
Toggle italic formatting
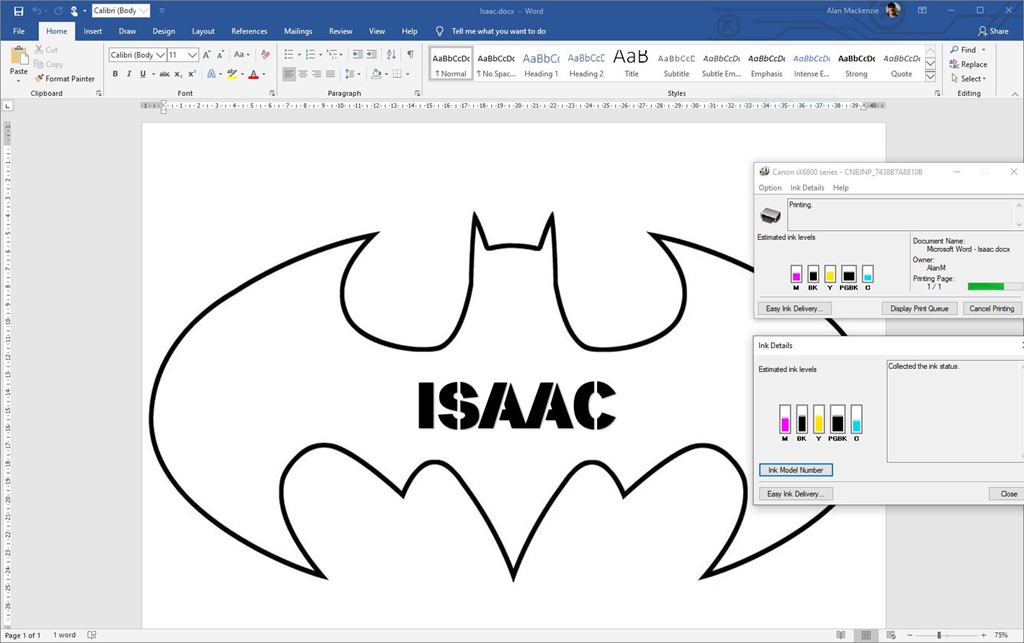tap(128, 74)
